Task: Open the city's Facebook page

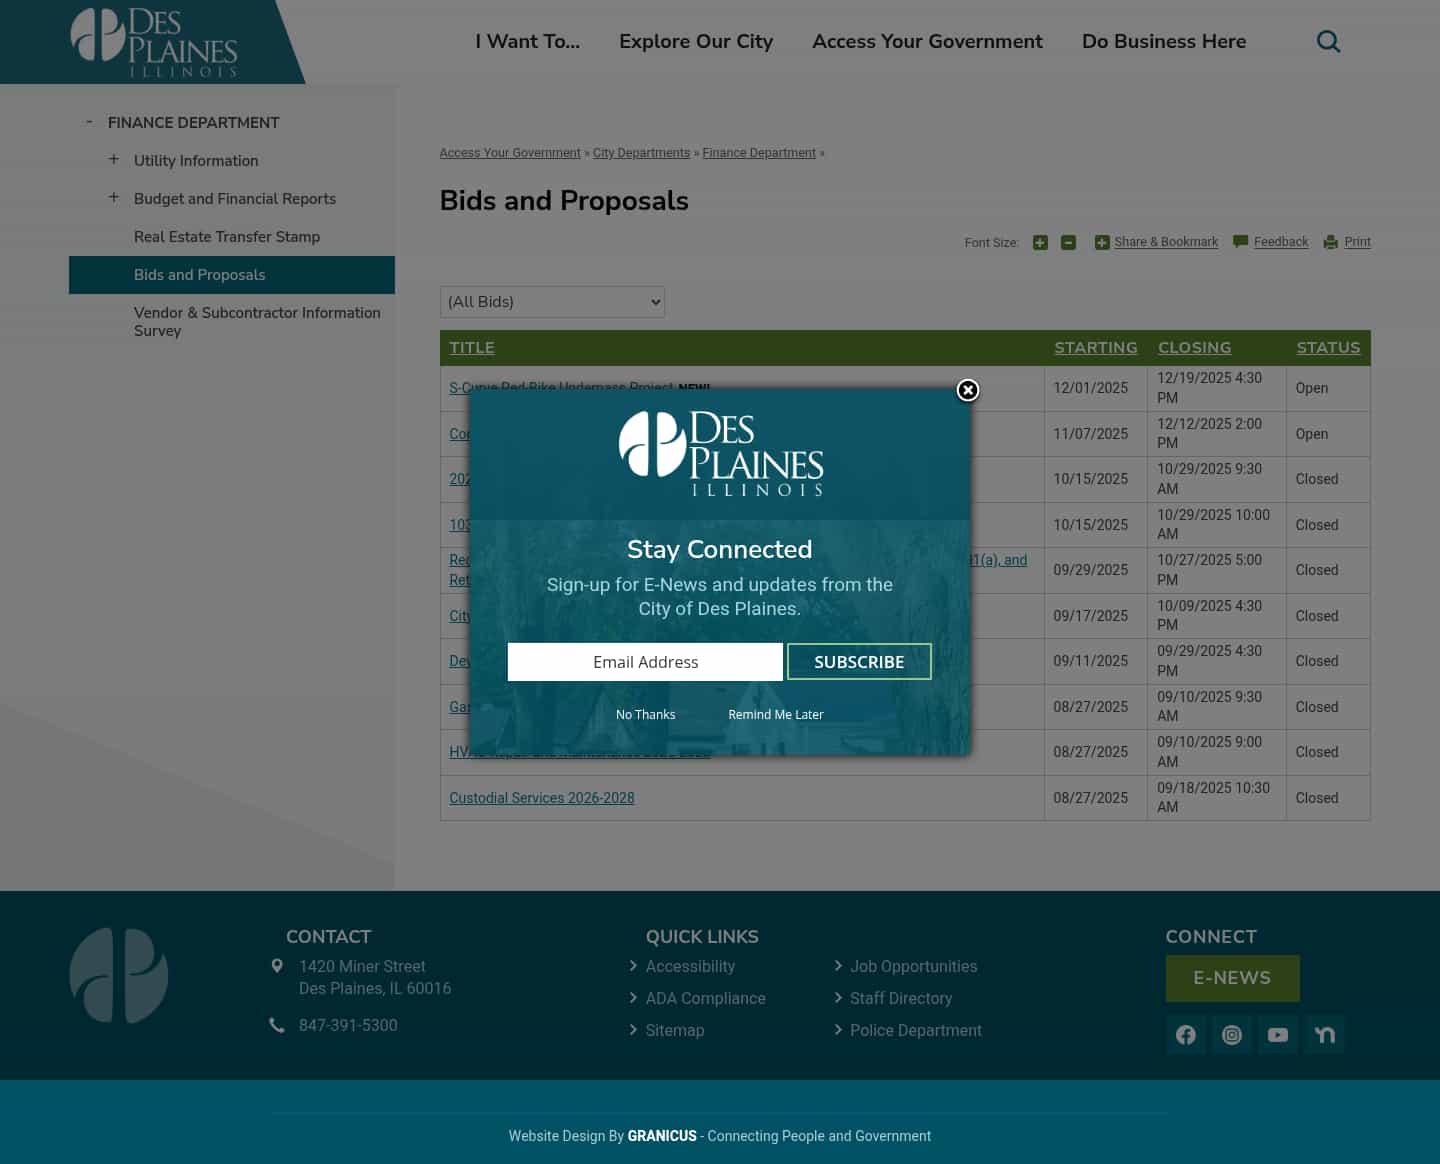Action: pos(1186,1035)
